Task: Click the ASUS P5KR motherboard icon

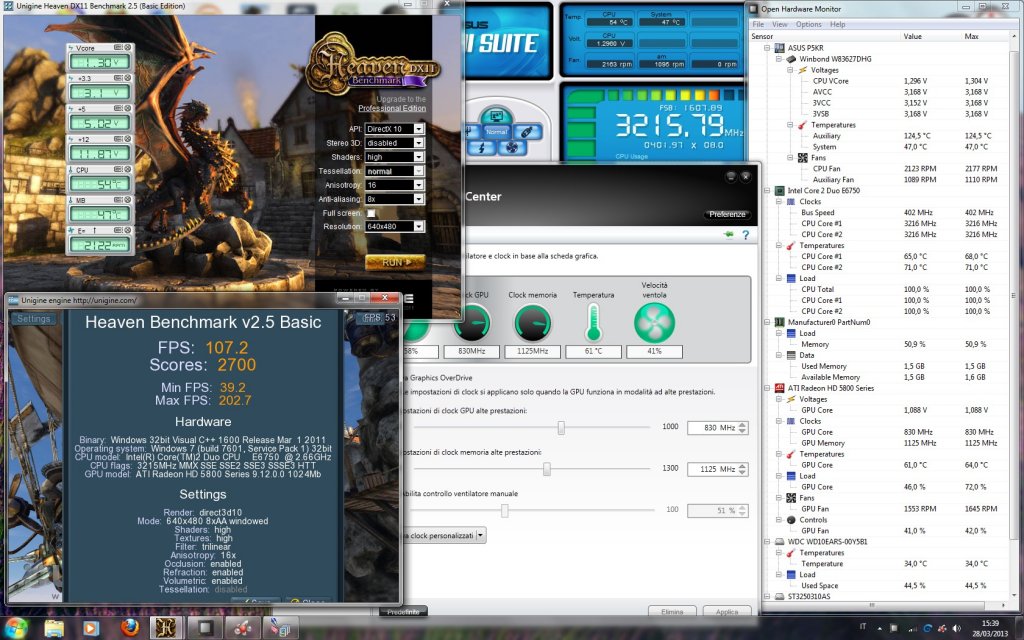Action: (x=779, y=48)
